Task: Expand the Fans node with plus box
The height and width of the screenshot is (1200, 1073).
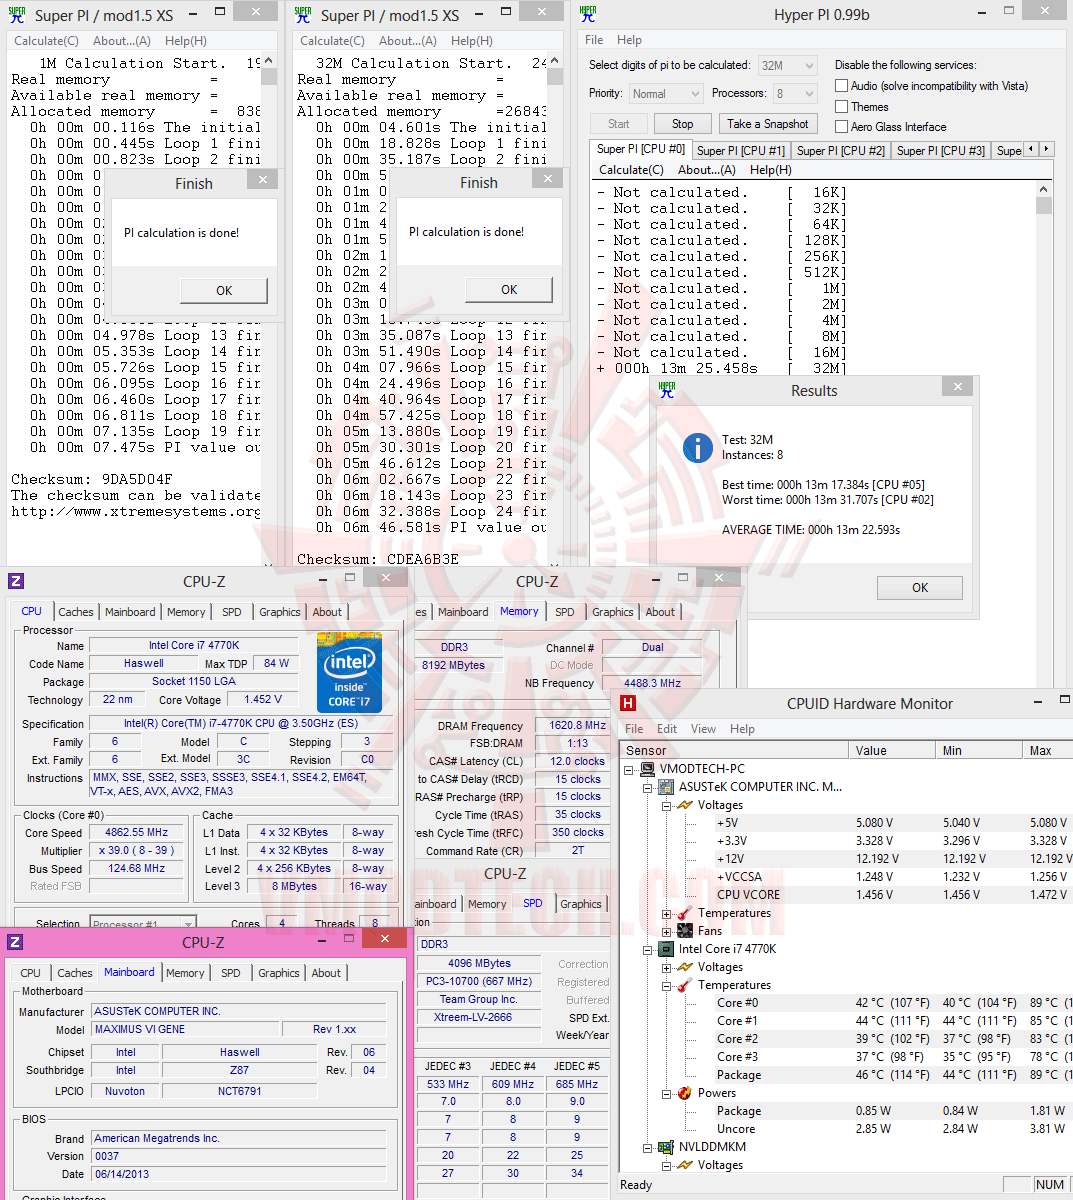Action: pos(667,932)
